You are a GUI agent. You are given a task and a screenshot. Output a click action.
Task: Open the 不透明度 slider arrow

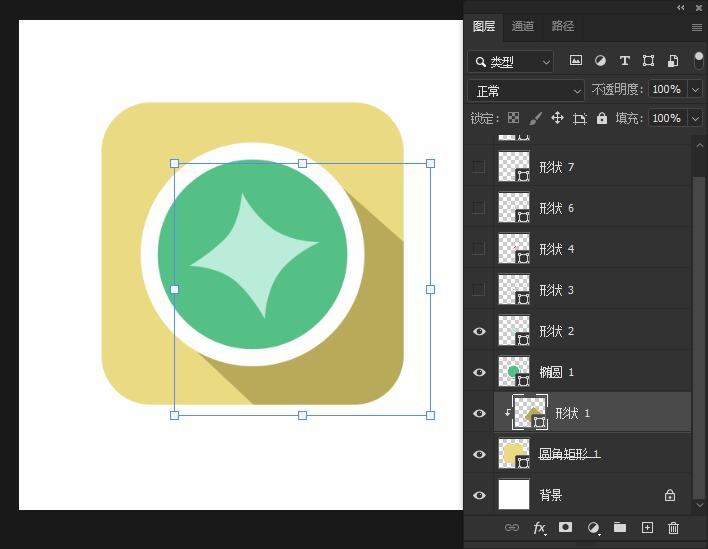(695, 89)
